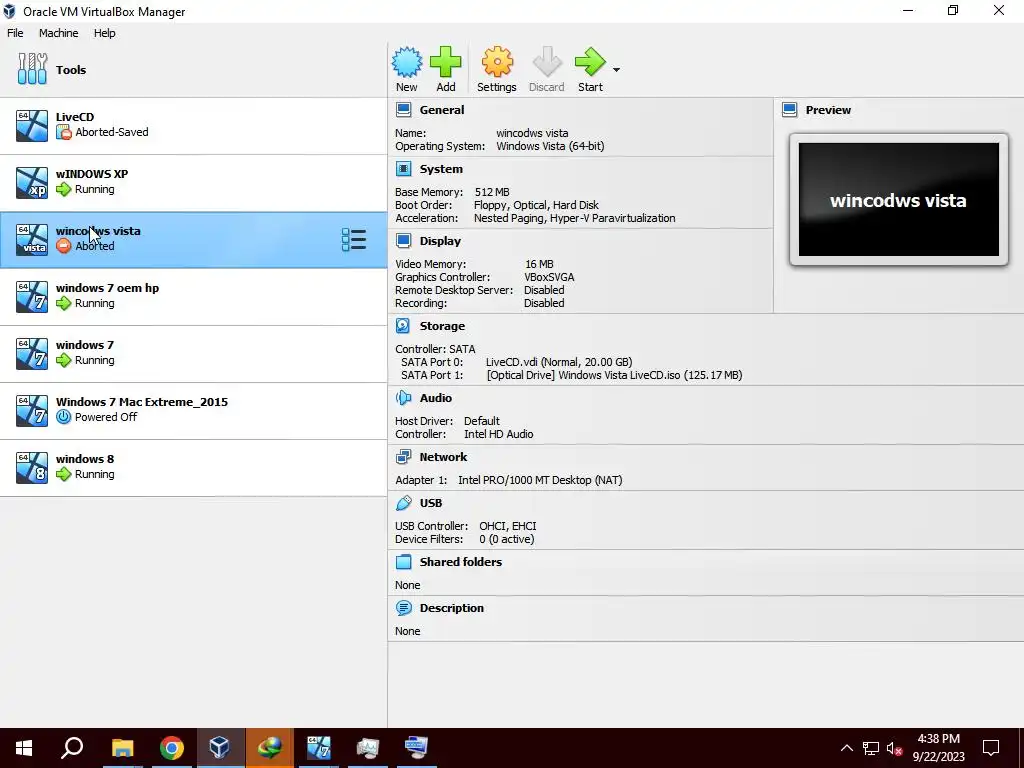Open the Machine menu

[x=58, y=33]
